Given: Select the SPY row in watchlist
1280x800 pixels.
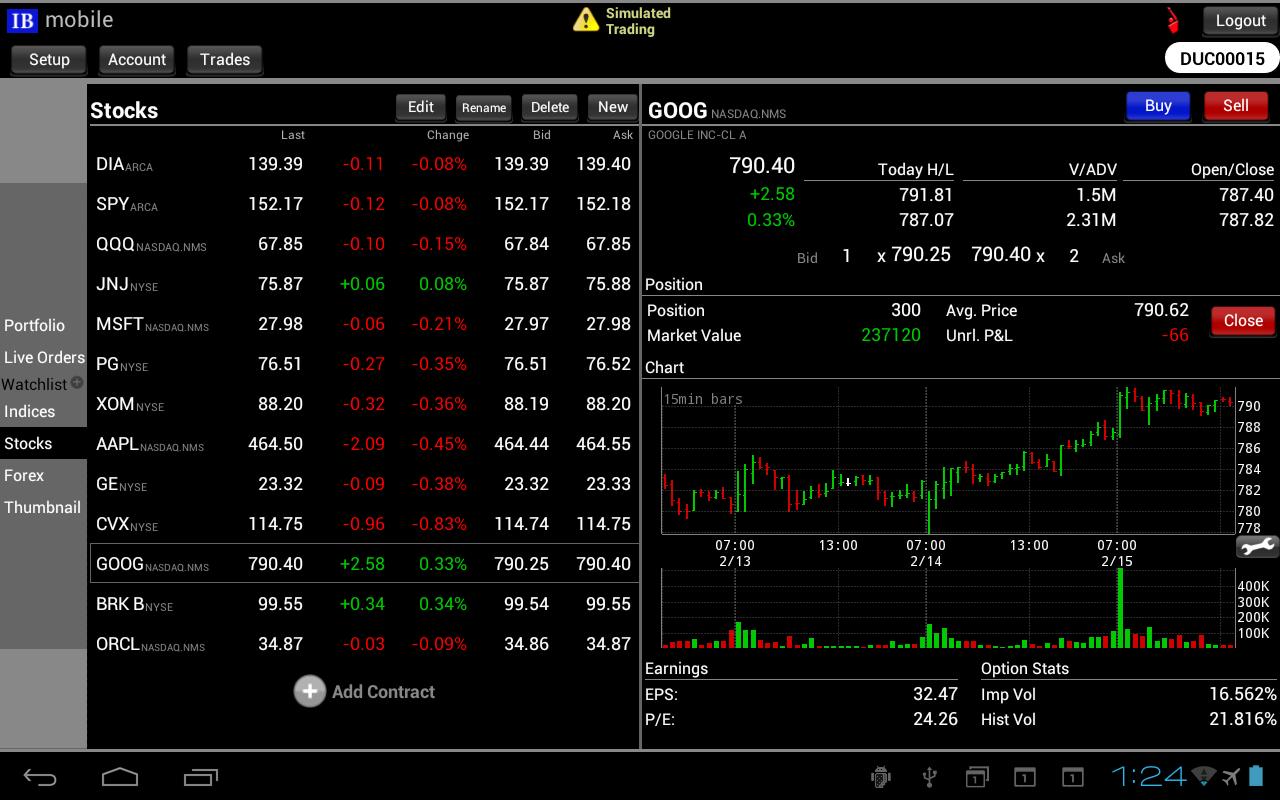Looking at the screenshot, I should (x=364, y=204).
